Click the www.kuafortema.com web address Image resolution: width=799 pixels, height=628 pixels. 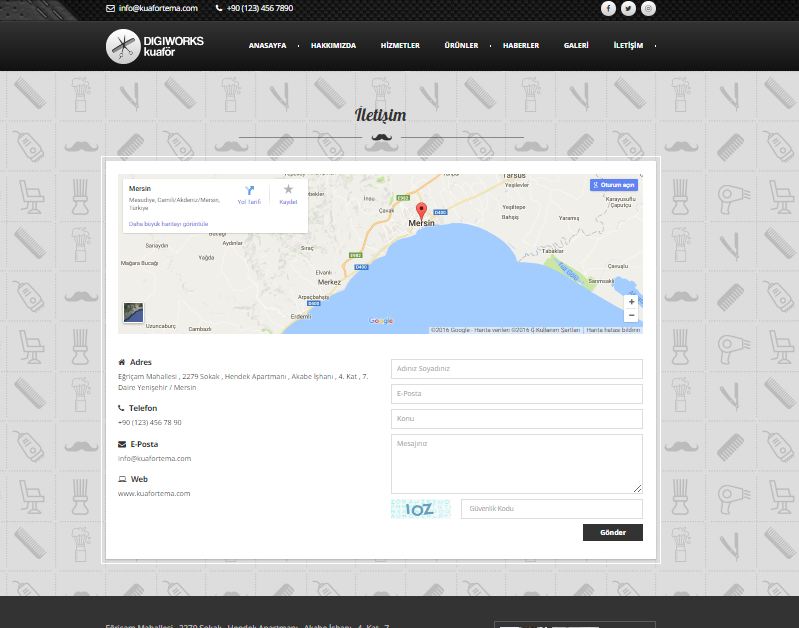pyautogui.click(x=154, y=493)
